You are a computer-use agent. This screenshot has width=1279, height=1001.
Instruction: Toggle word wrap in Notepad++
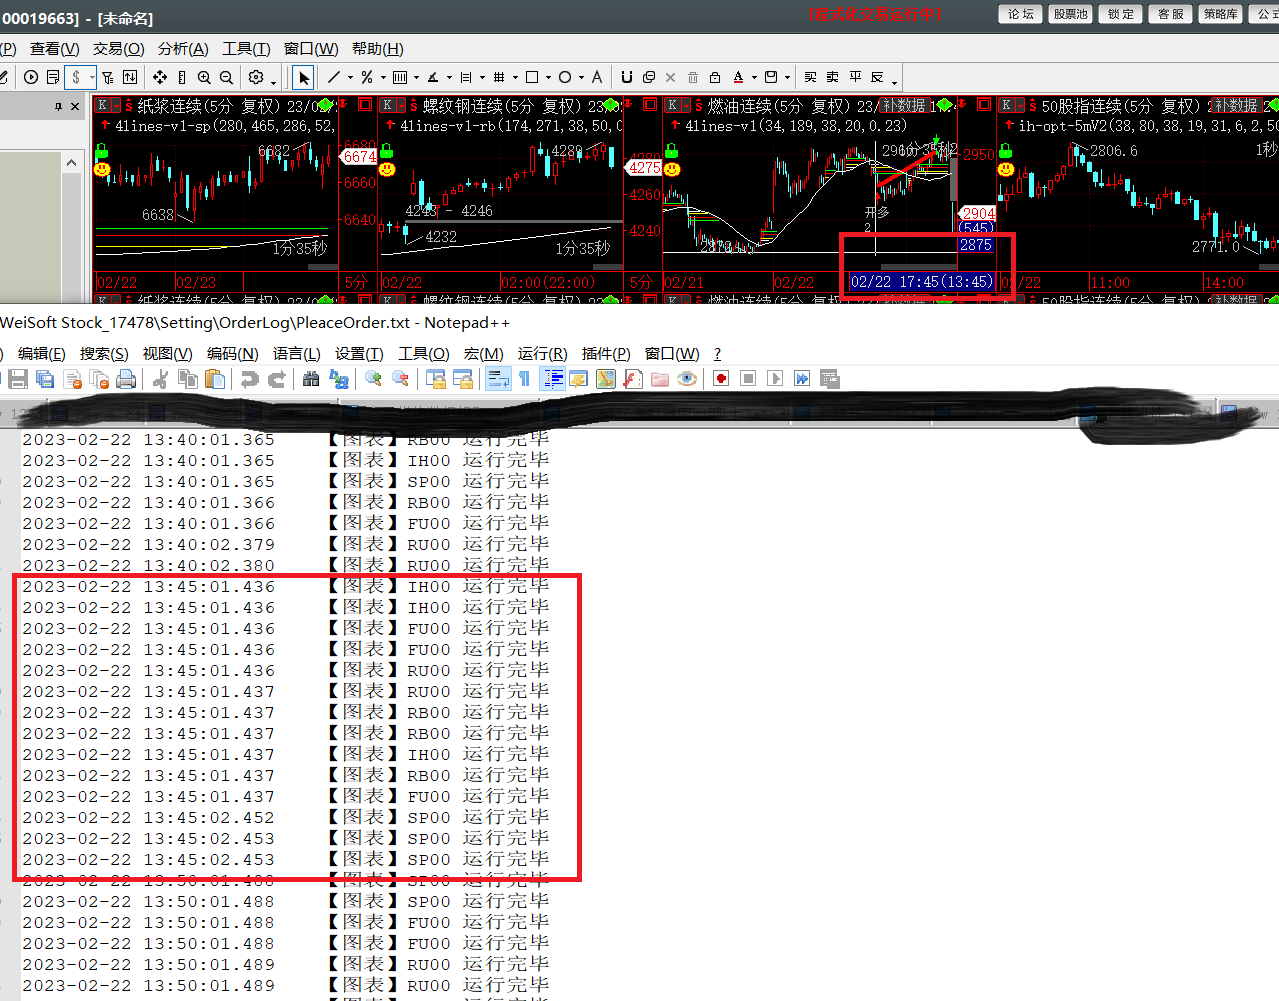(497, 379)
